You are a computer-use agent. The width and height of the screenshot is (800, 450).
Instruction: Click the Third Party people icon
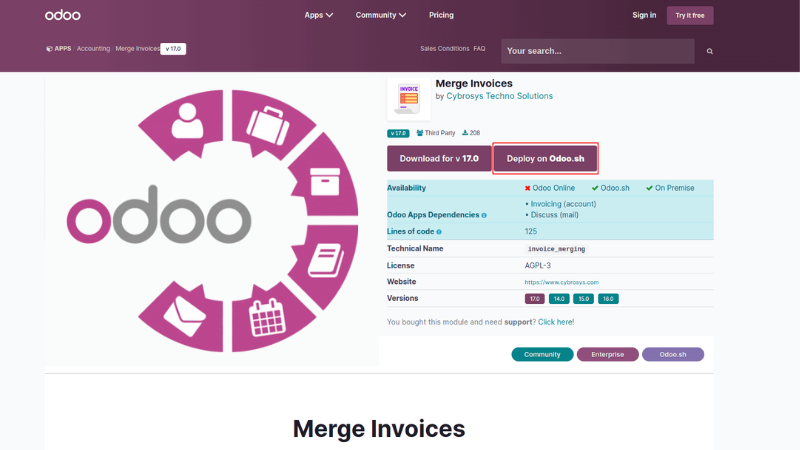click(x=419, y=133)
